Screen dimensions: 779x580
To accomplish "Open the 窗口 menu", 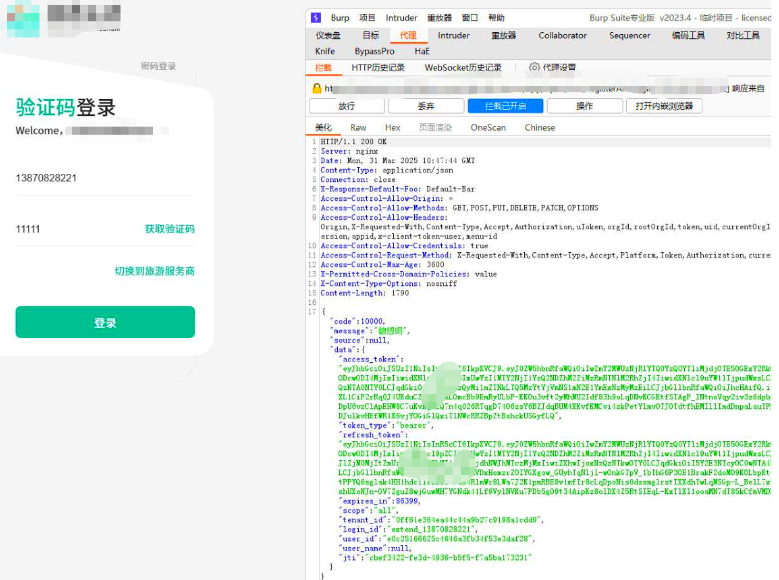I will (469, 18).
